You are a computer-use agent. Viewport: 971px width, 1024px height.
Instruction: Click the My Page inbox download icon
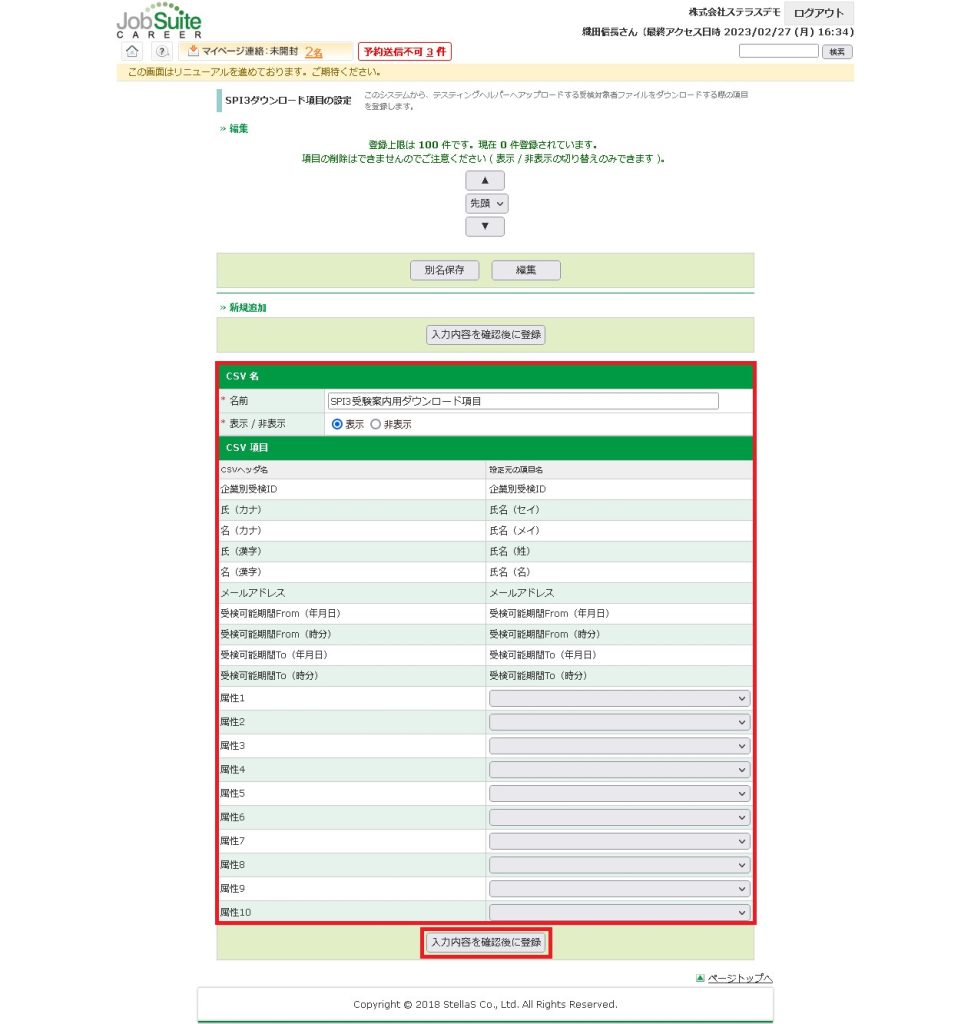click(193, 51)
